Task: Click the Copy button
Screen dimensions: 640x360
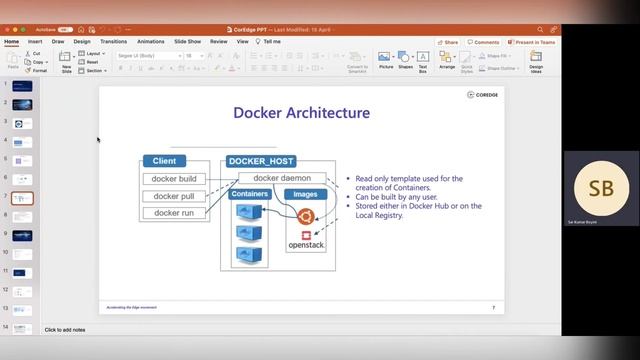Action: pos(36,62)
